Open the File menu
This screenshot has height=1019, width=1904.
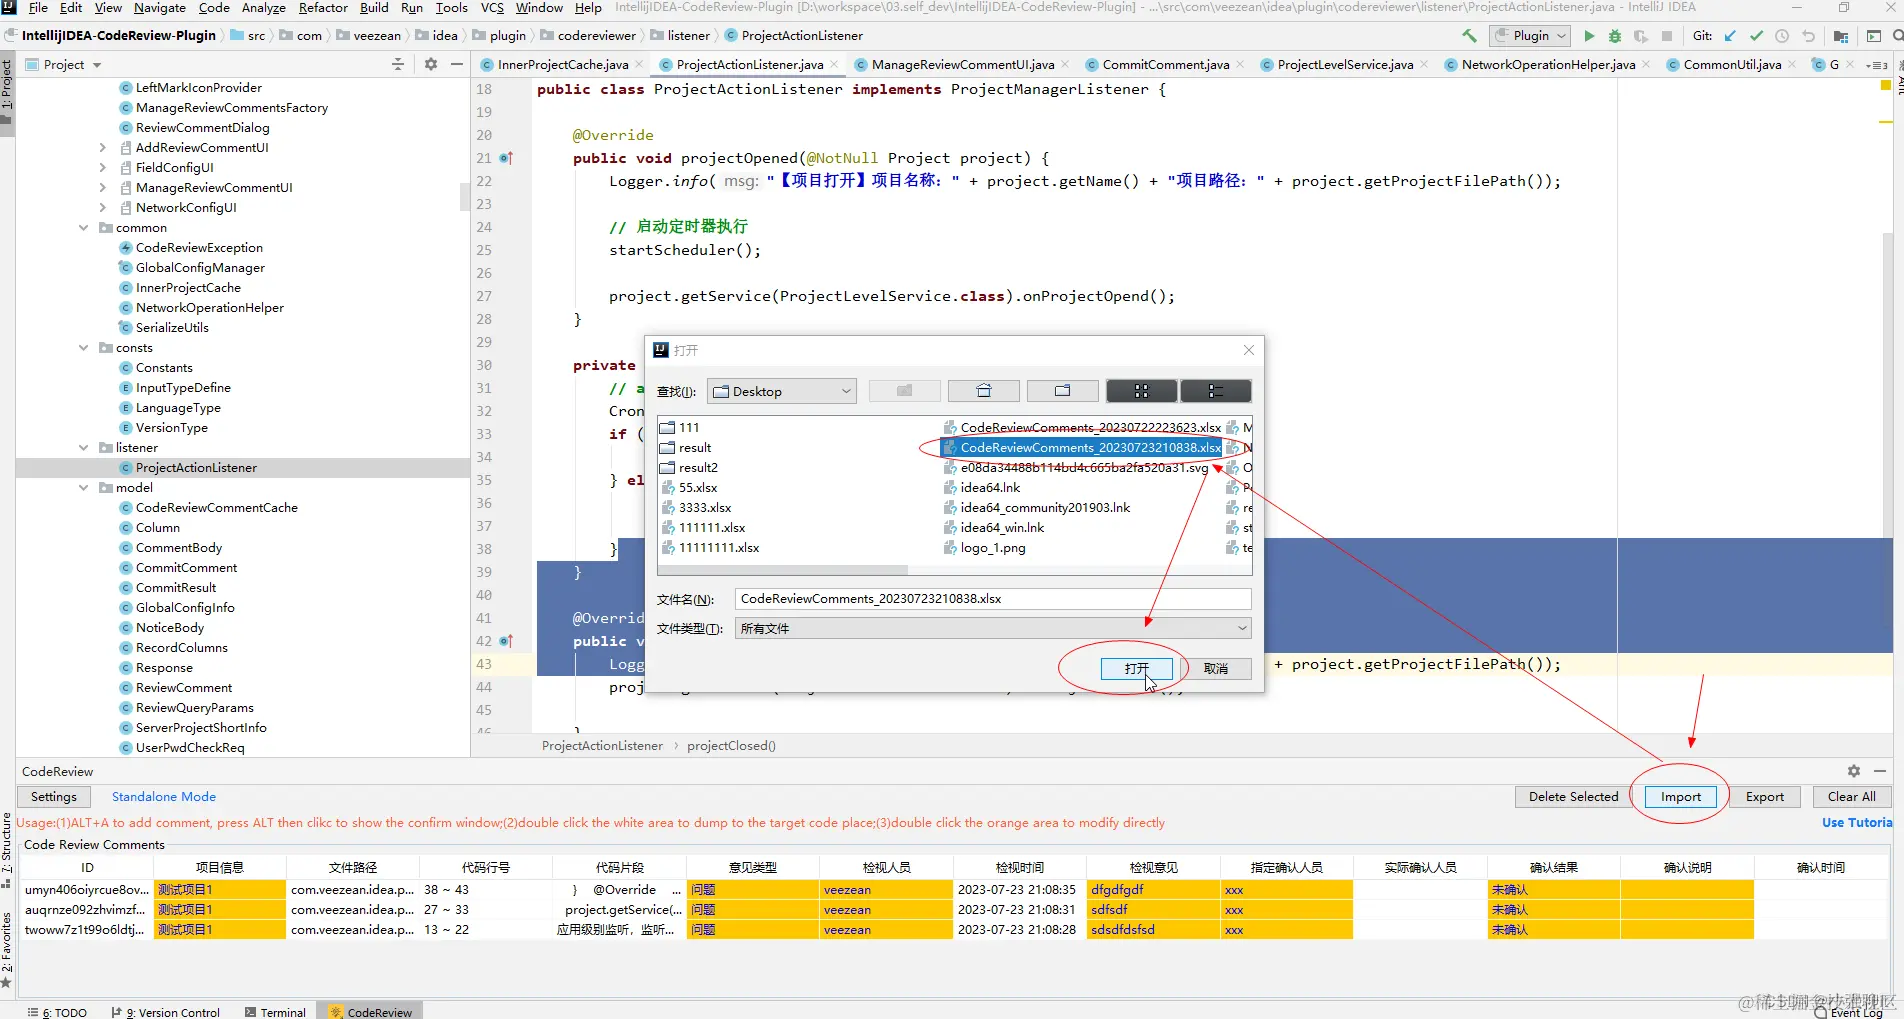[38, 8]
